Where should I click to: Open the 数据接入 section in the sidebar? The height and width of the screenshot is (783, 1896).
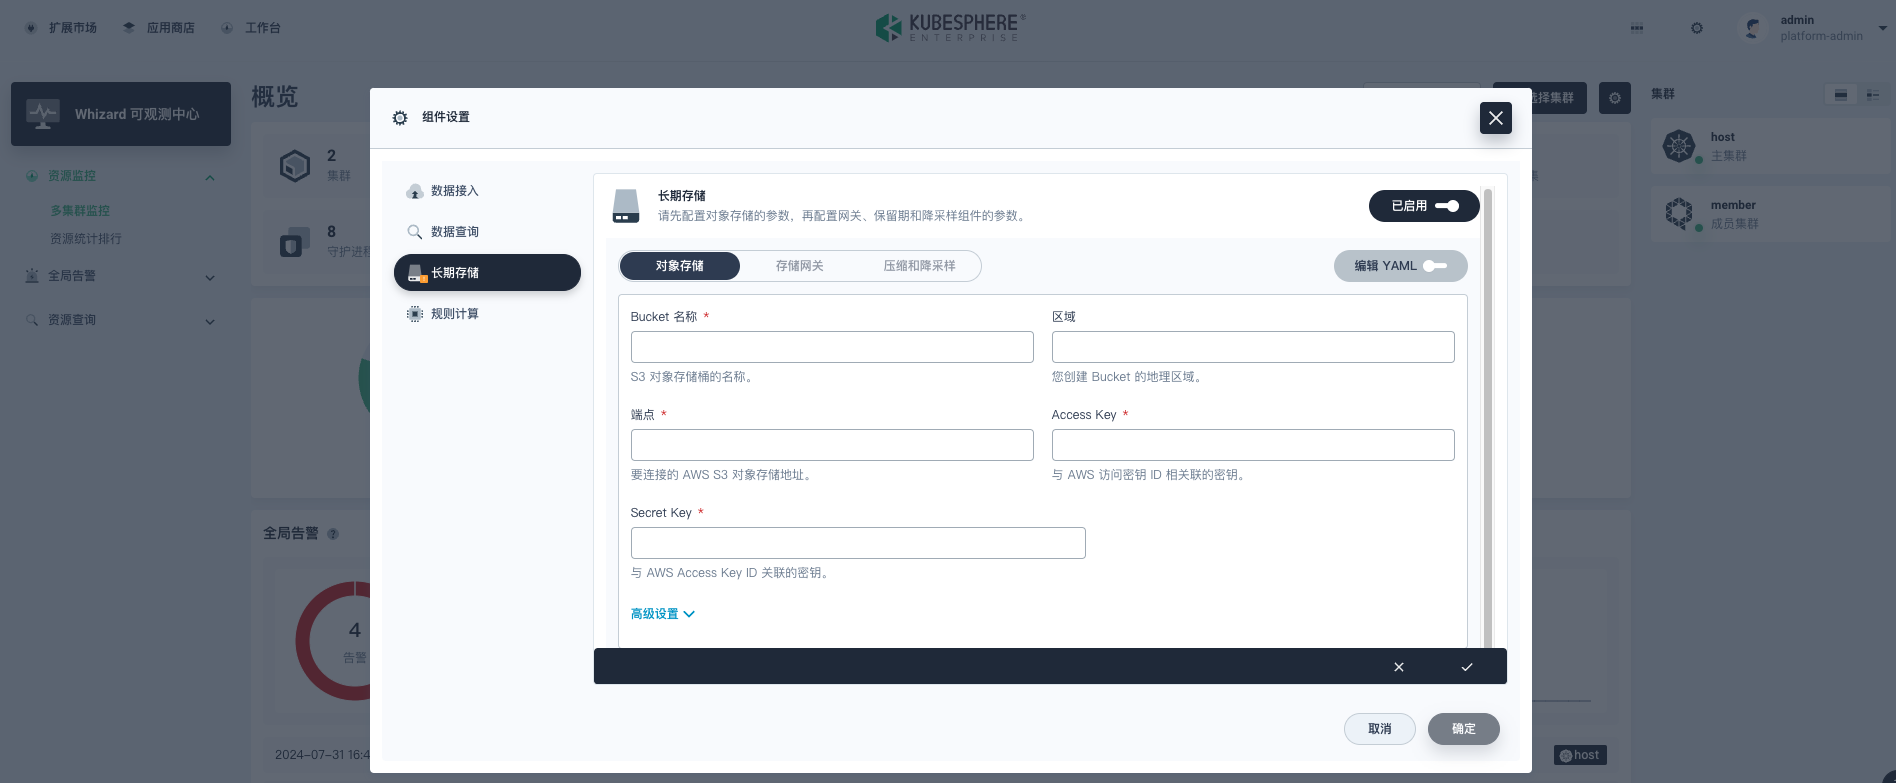tap(487, 191)
